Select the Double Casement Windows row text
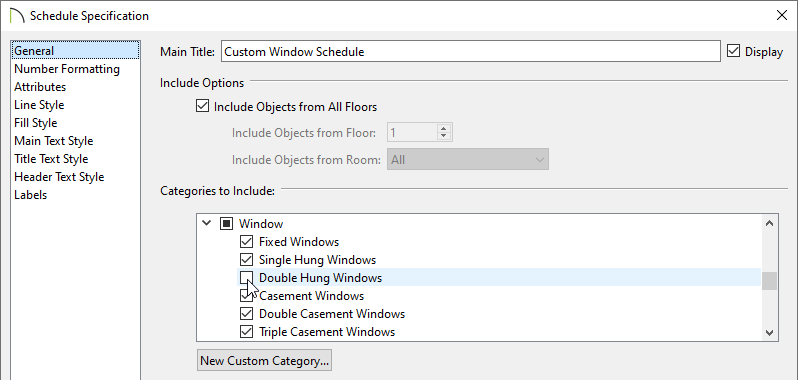The height and width of the screenshot is (380, 798). tap(332, 314)
